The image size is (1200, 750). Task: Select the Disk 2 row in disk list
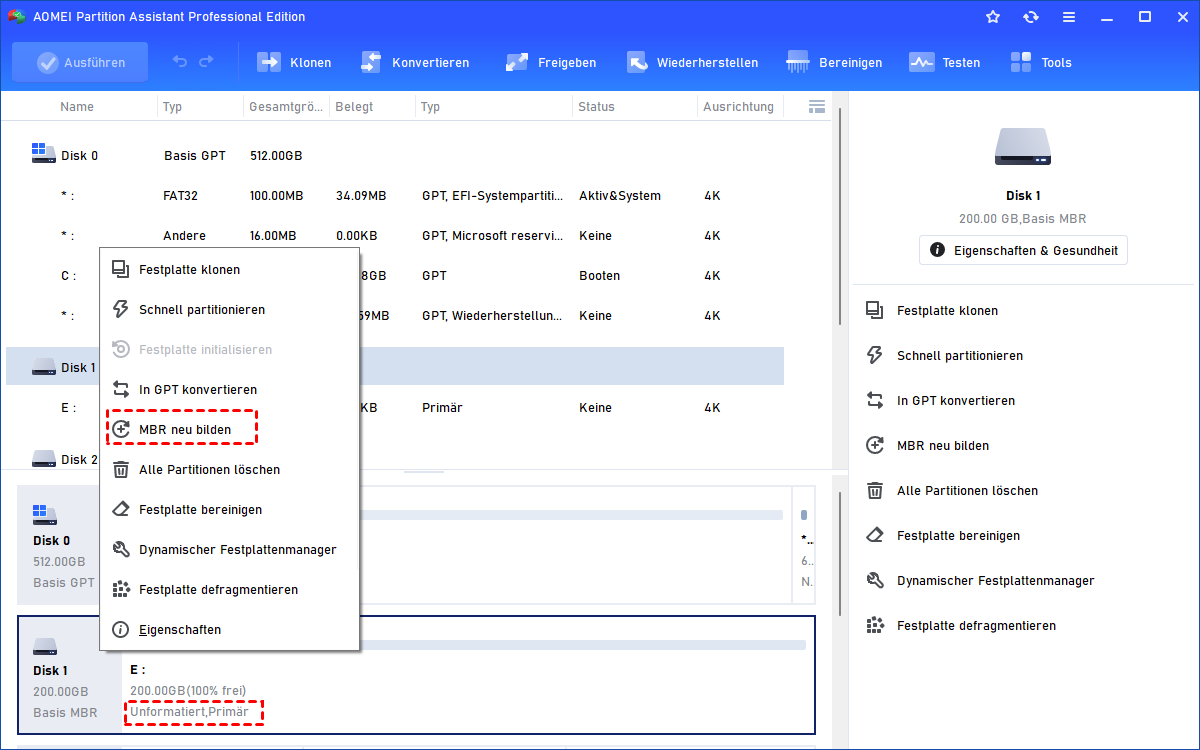(395, 459)
